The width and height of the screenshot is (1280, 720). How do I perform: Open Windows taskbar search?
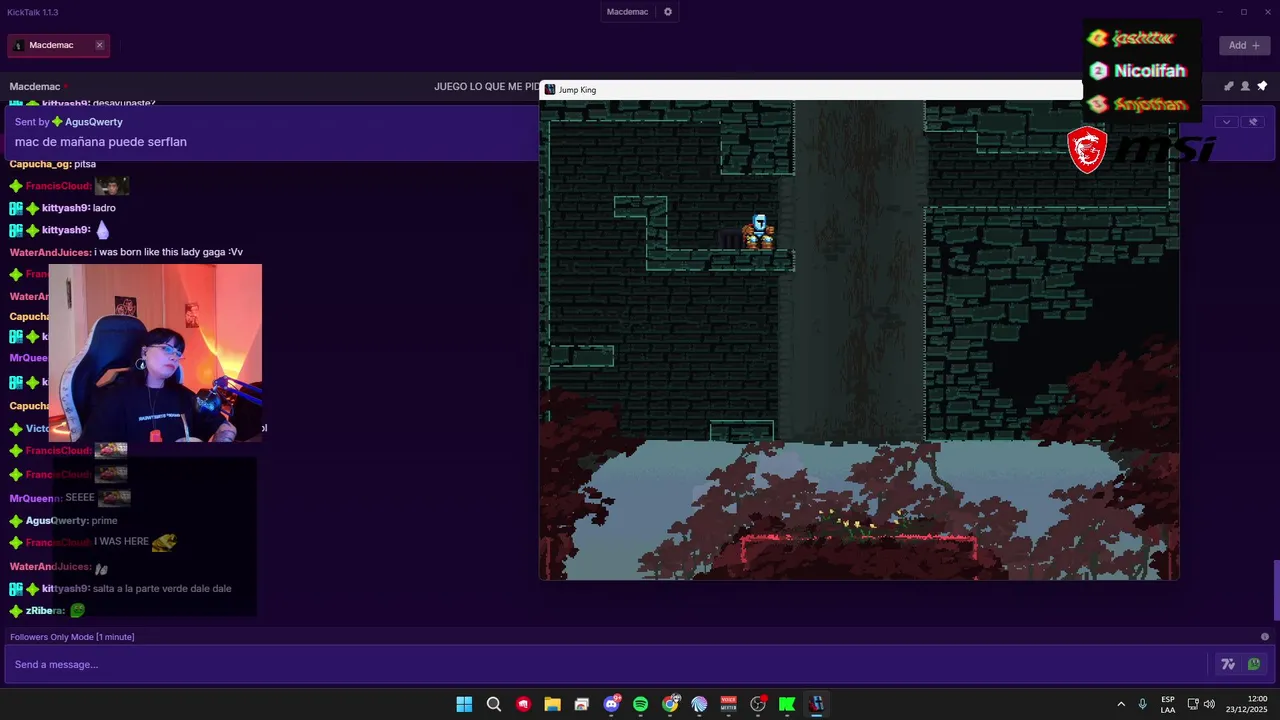[494, 704]
